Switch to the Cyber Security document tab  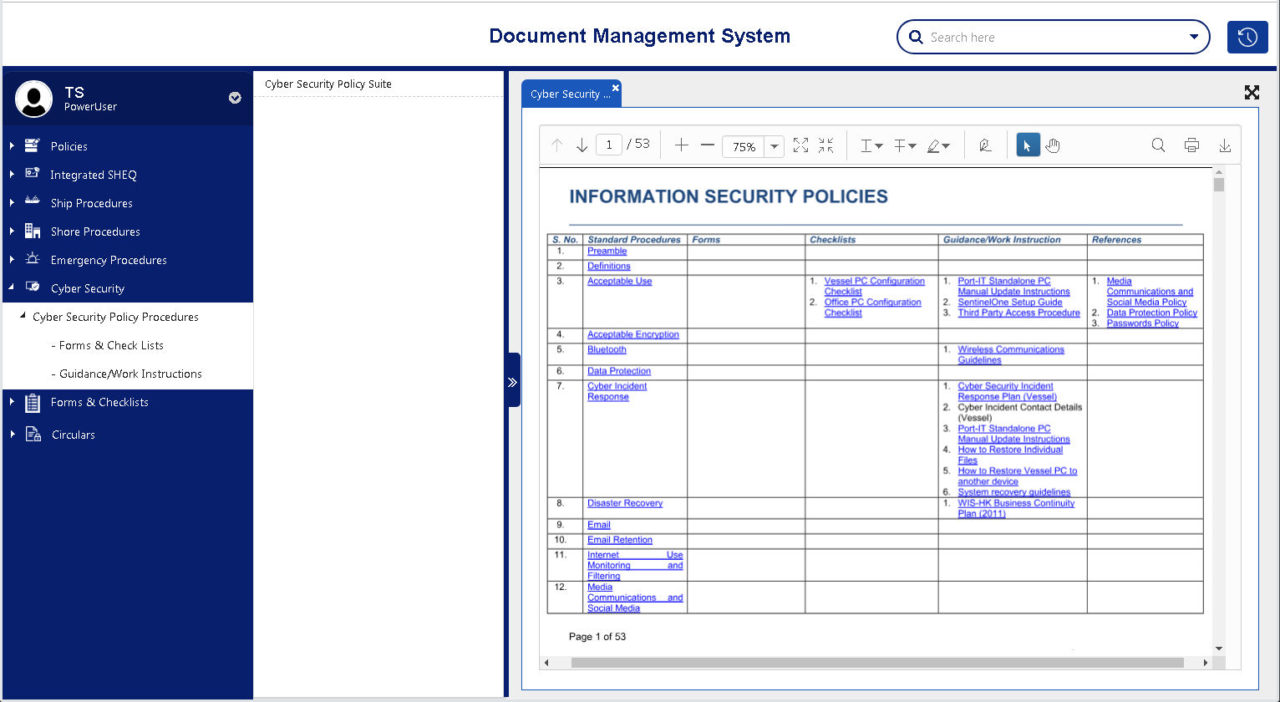pos(566,92)
